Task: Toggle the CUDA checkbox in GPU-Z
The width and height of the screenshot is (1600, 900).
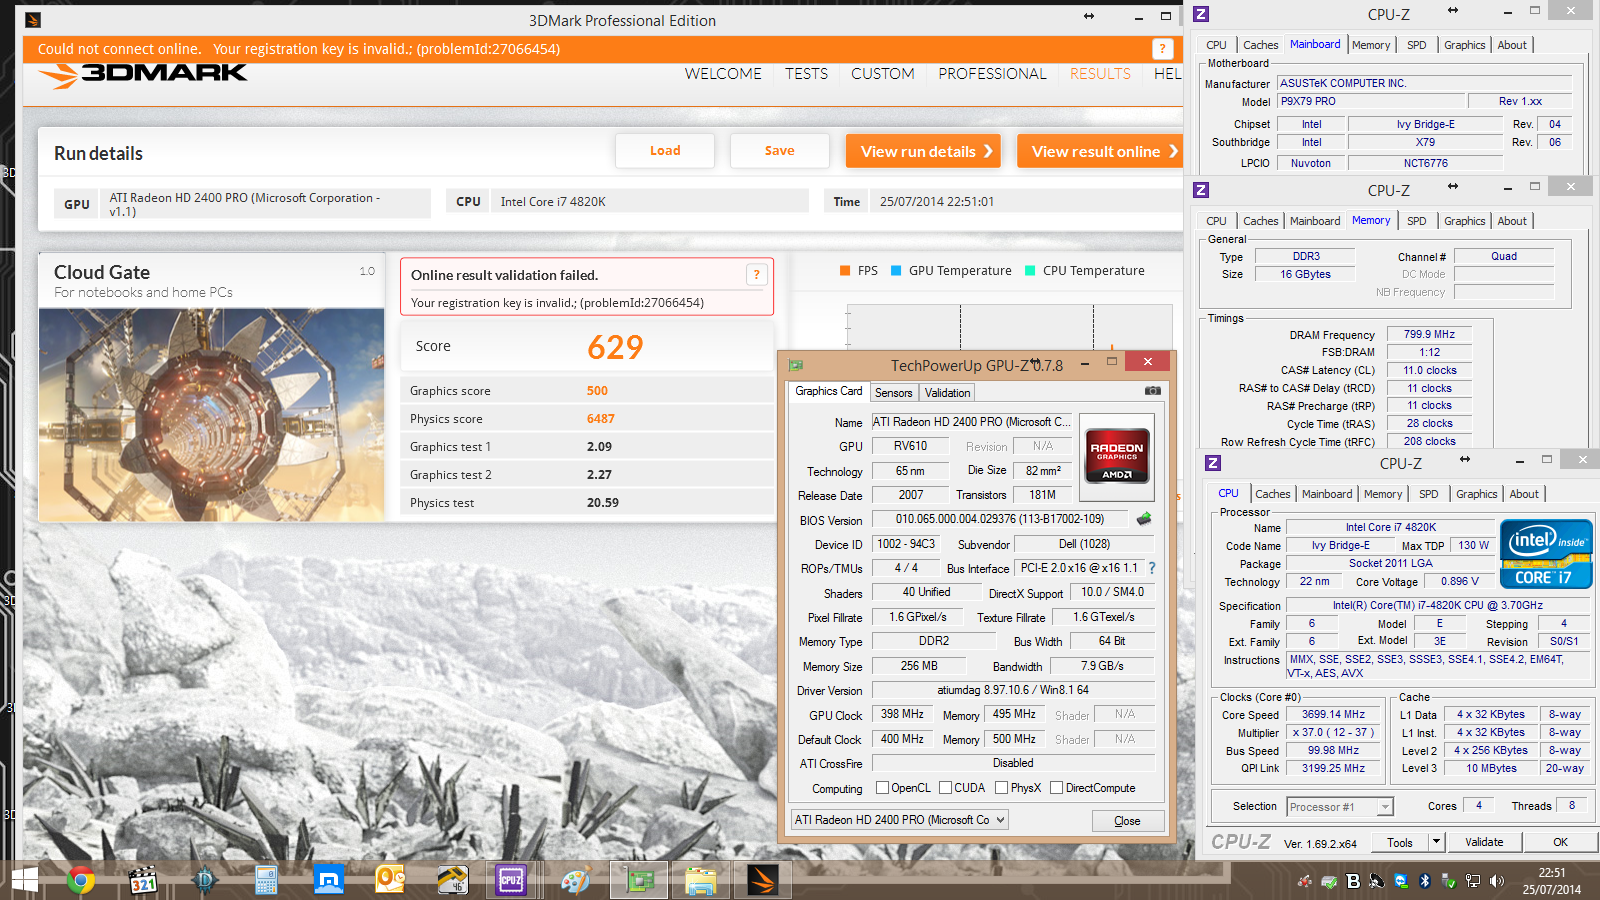Action: click(945, 788)
